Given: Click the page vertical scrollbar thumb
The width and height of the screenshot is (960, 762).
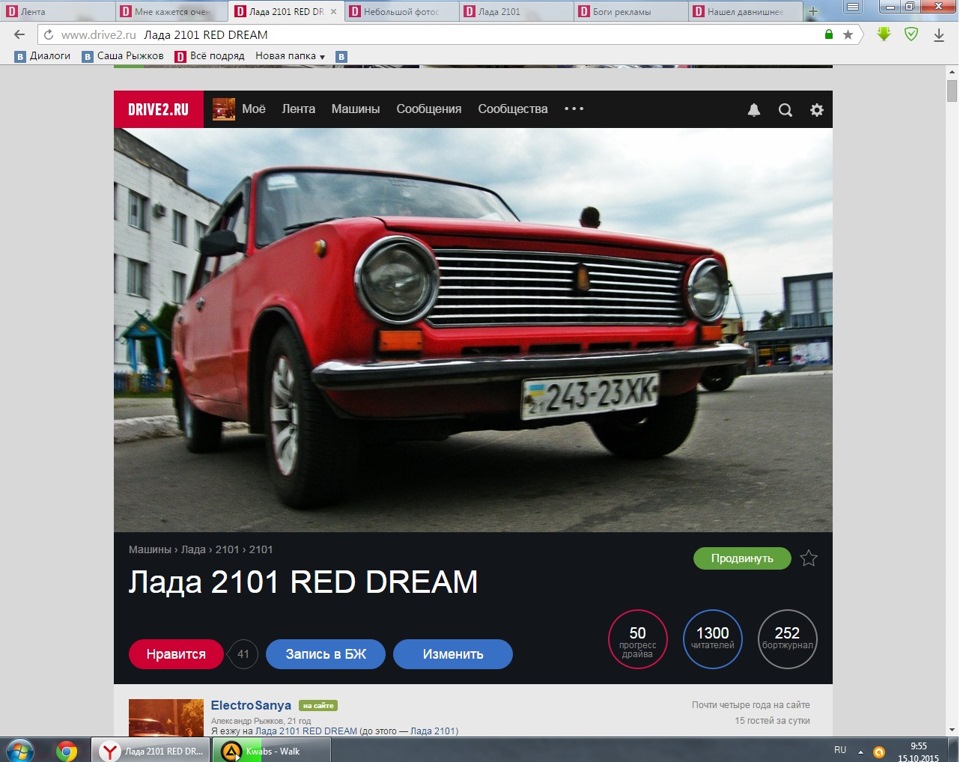Looking at the screenshot, I should coord(951,91).
